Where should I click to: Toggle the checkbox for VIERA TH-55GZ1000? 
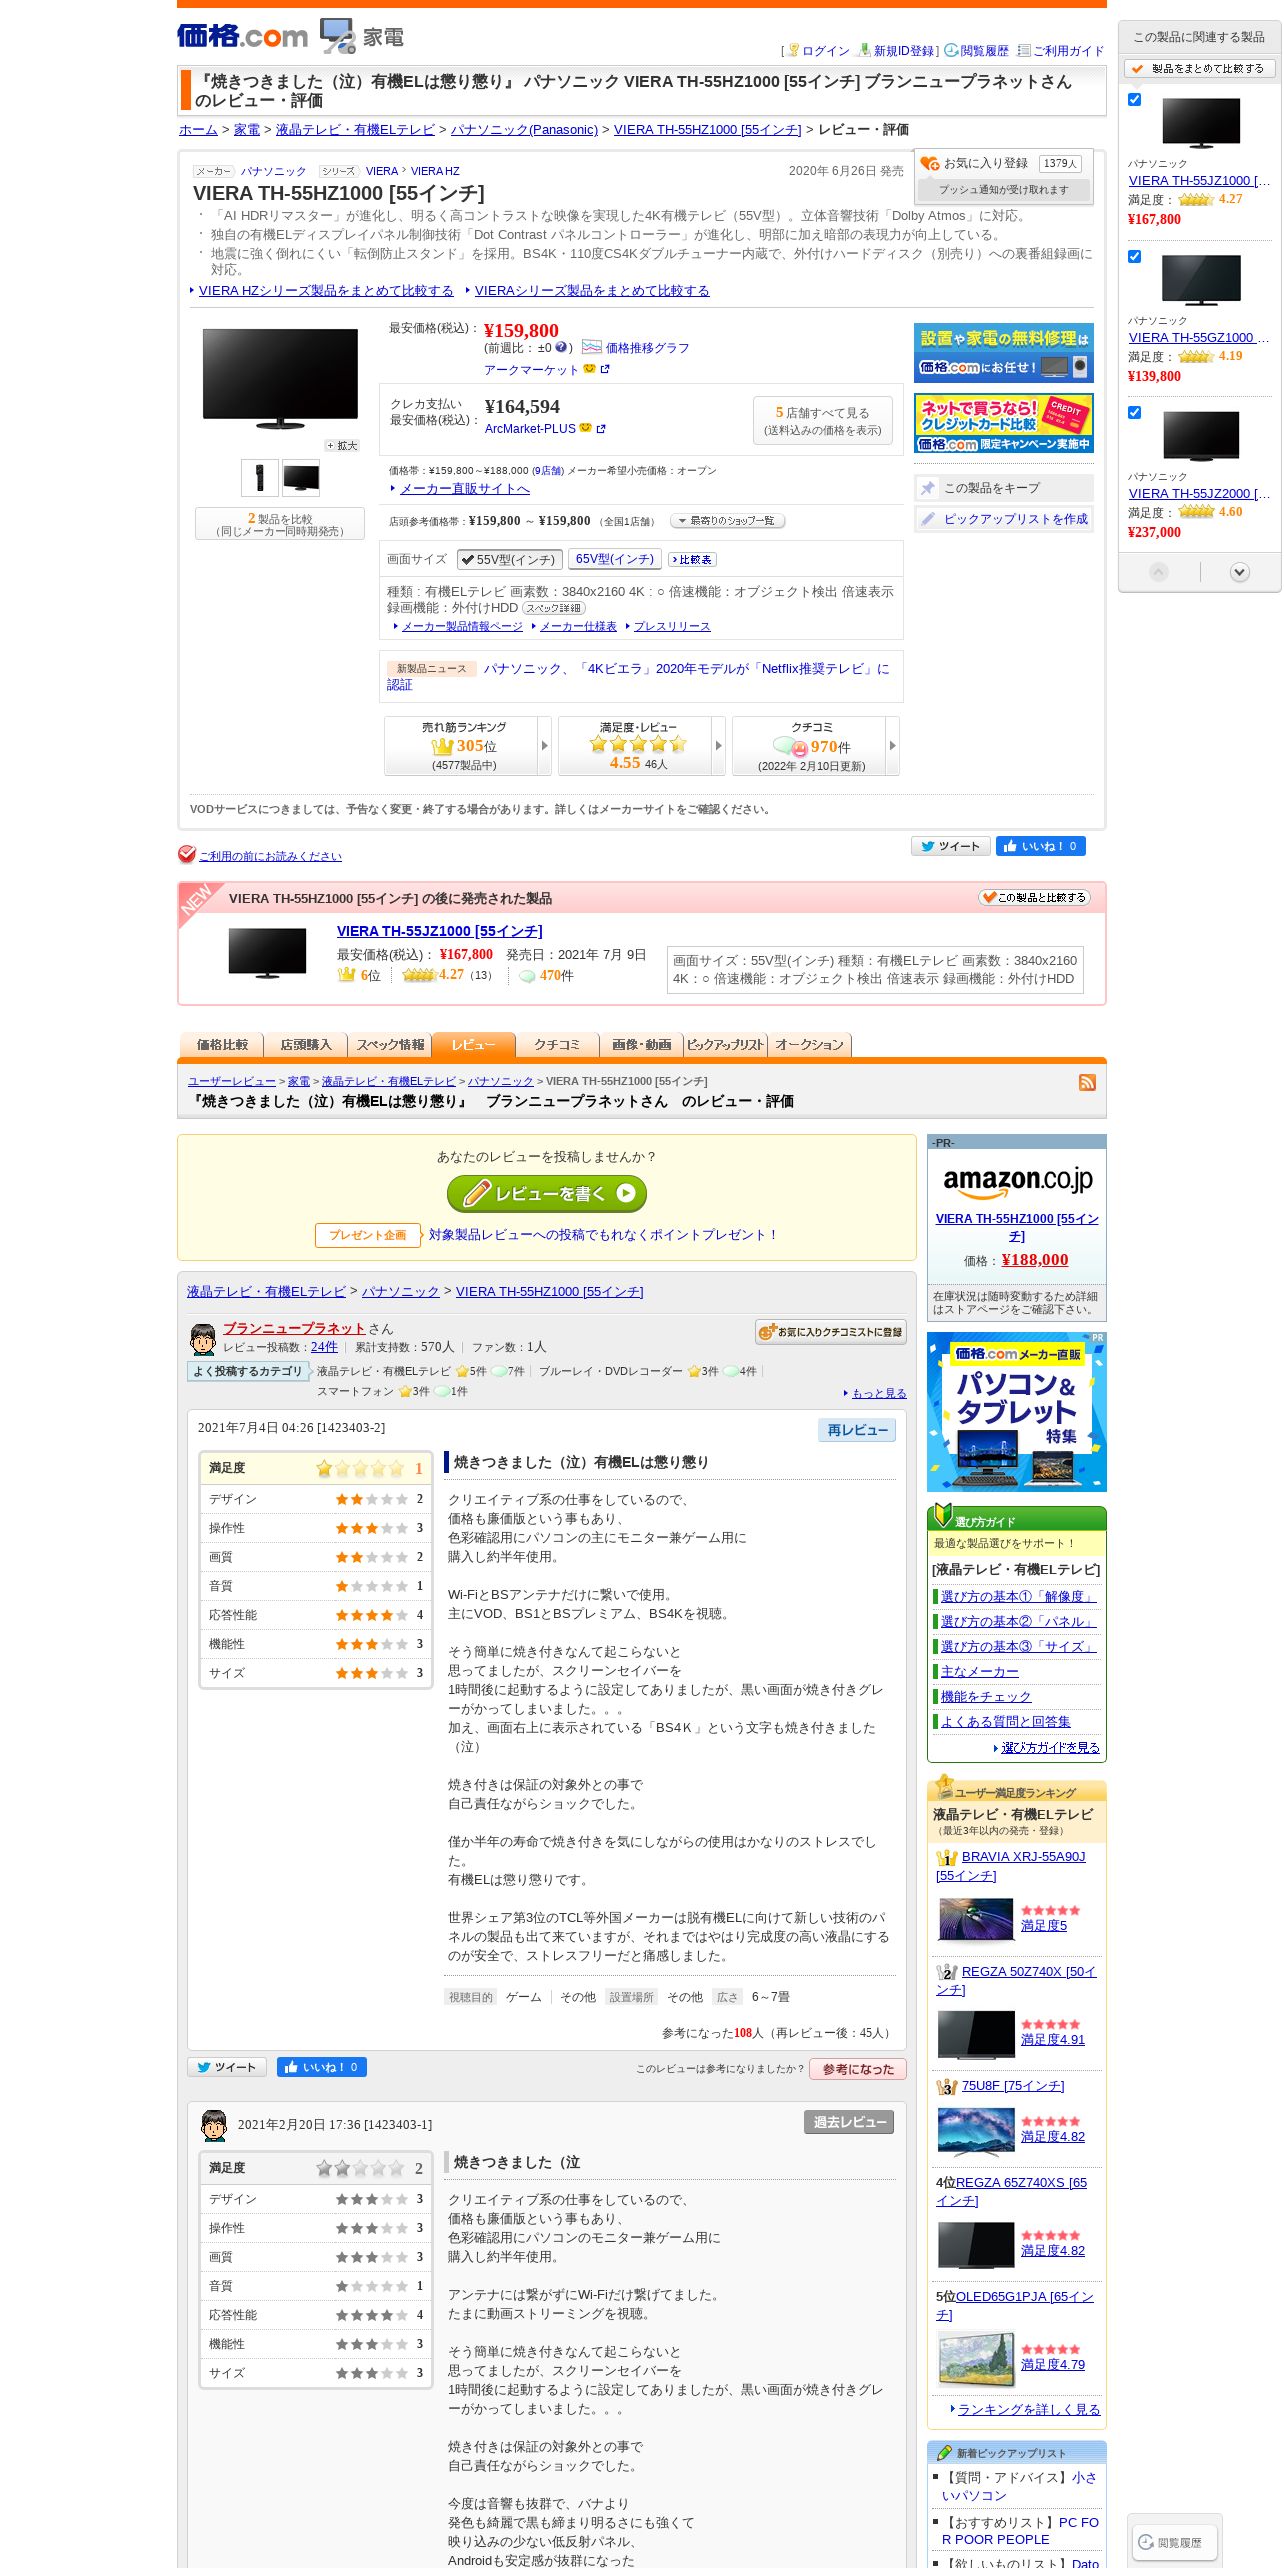(1134, 257)
